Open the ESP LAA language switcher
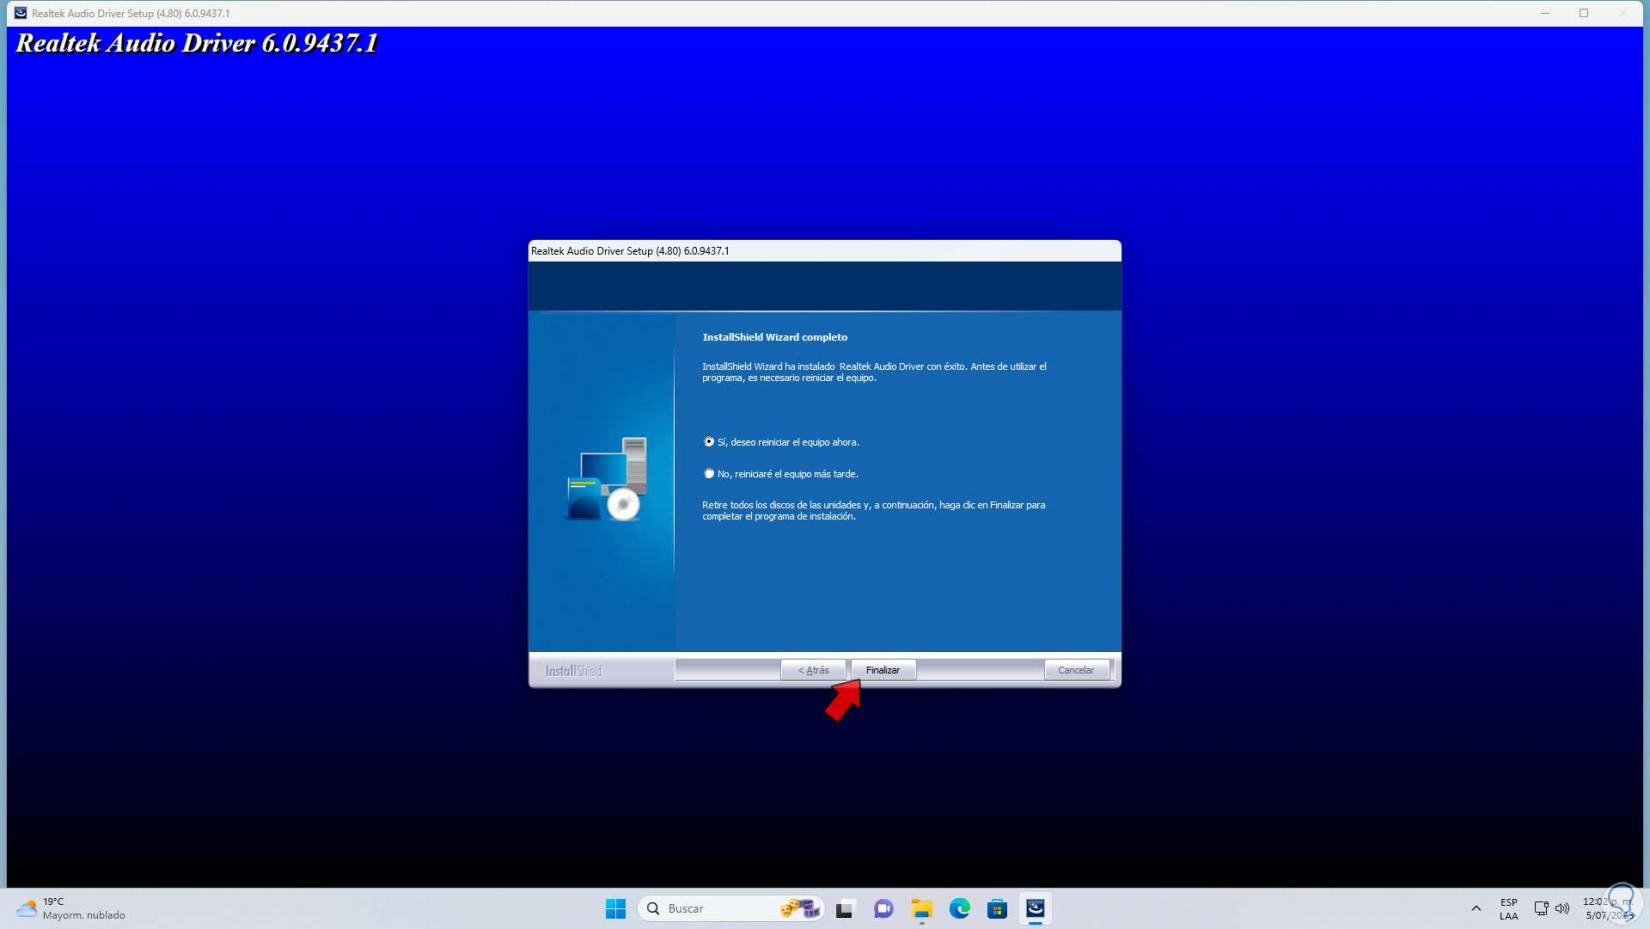Screen dimensions: 1650x929 click(x=1508, y=908)
